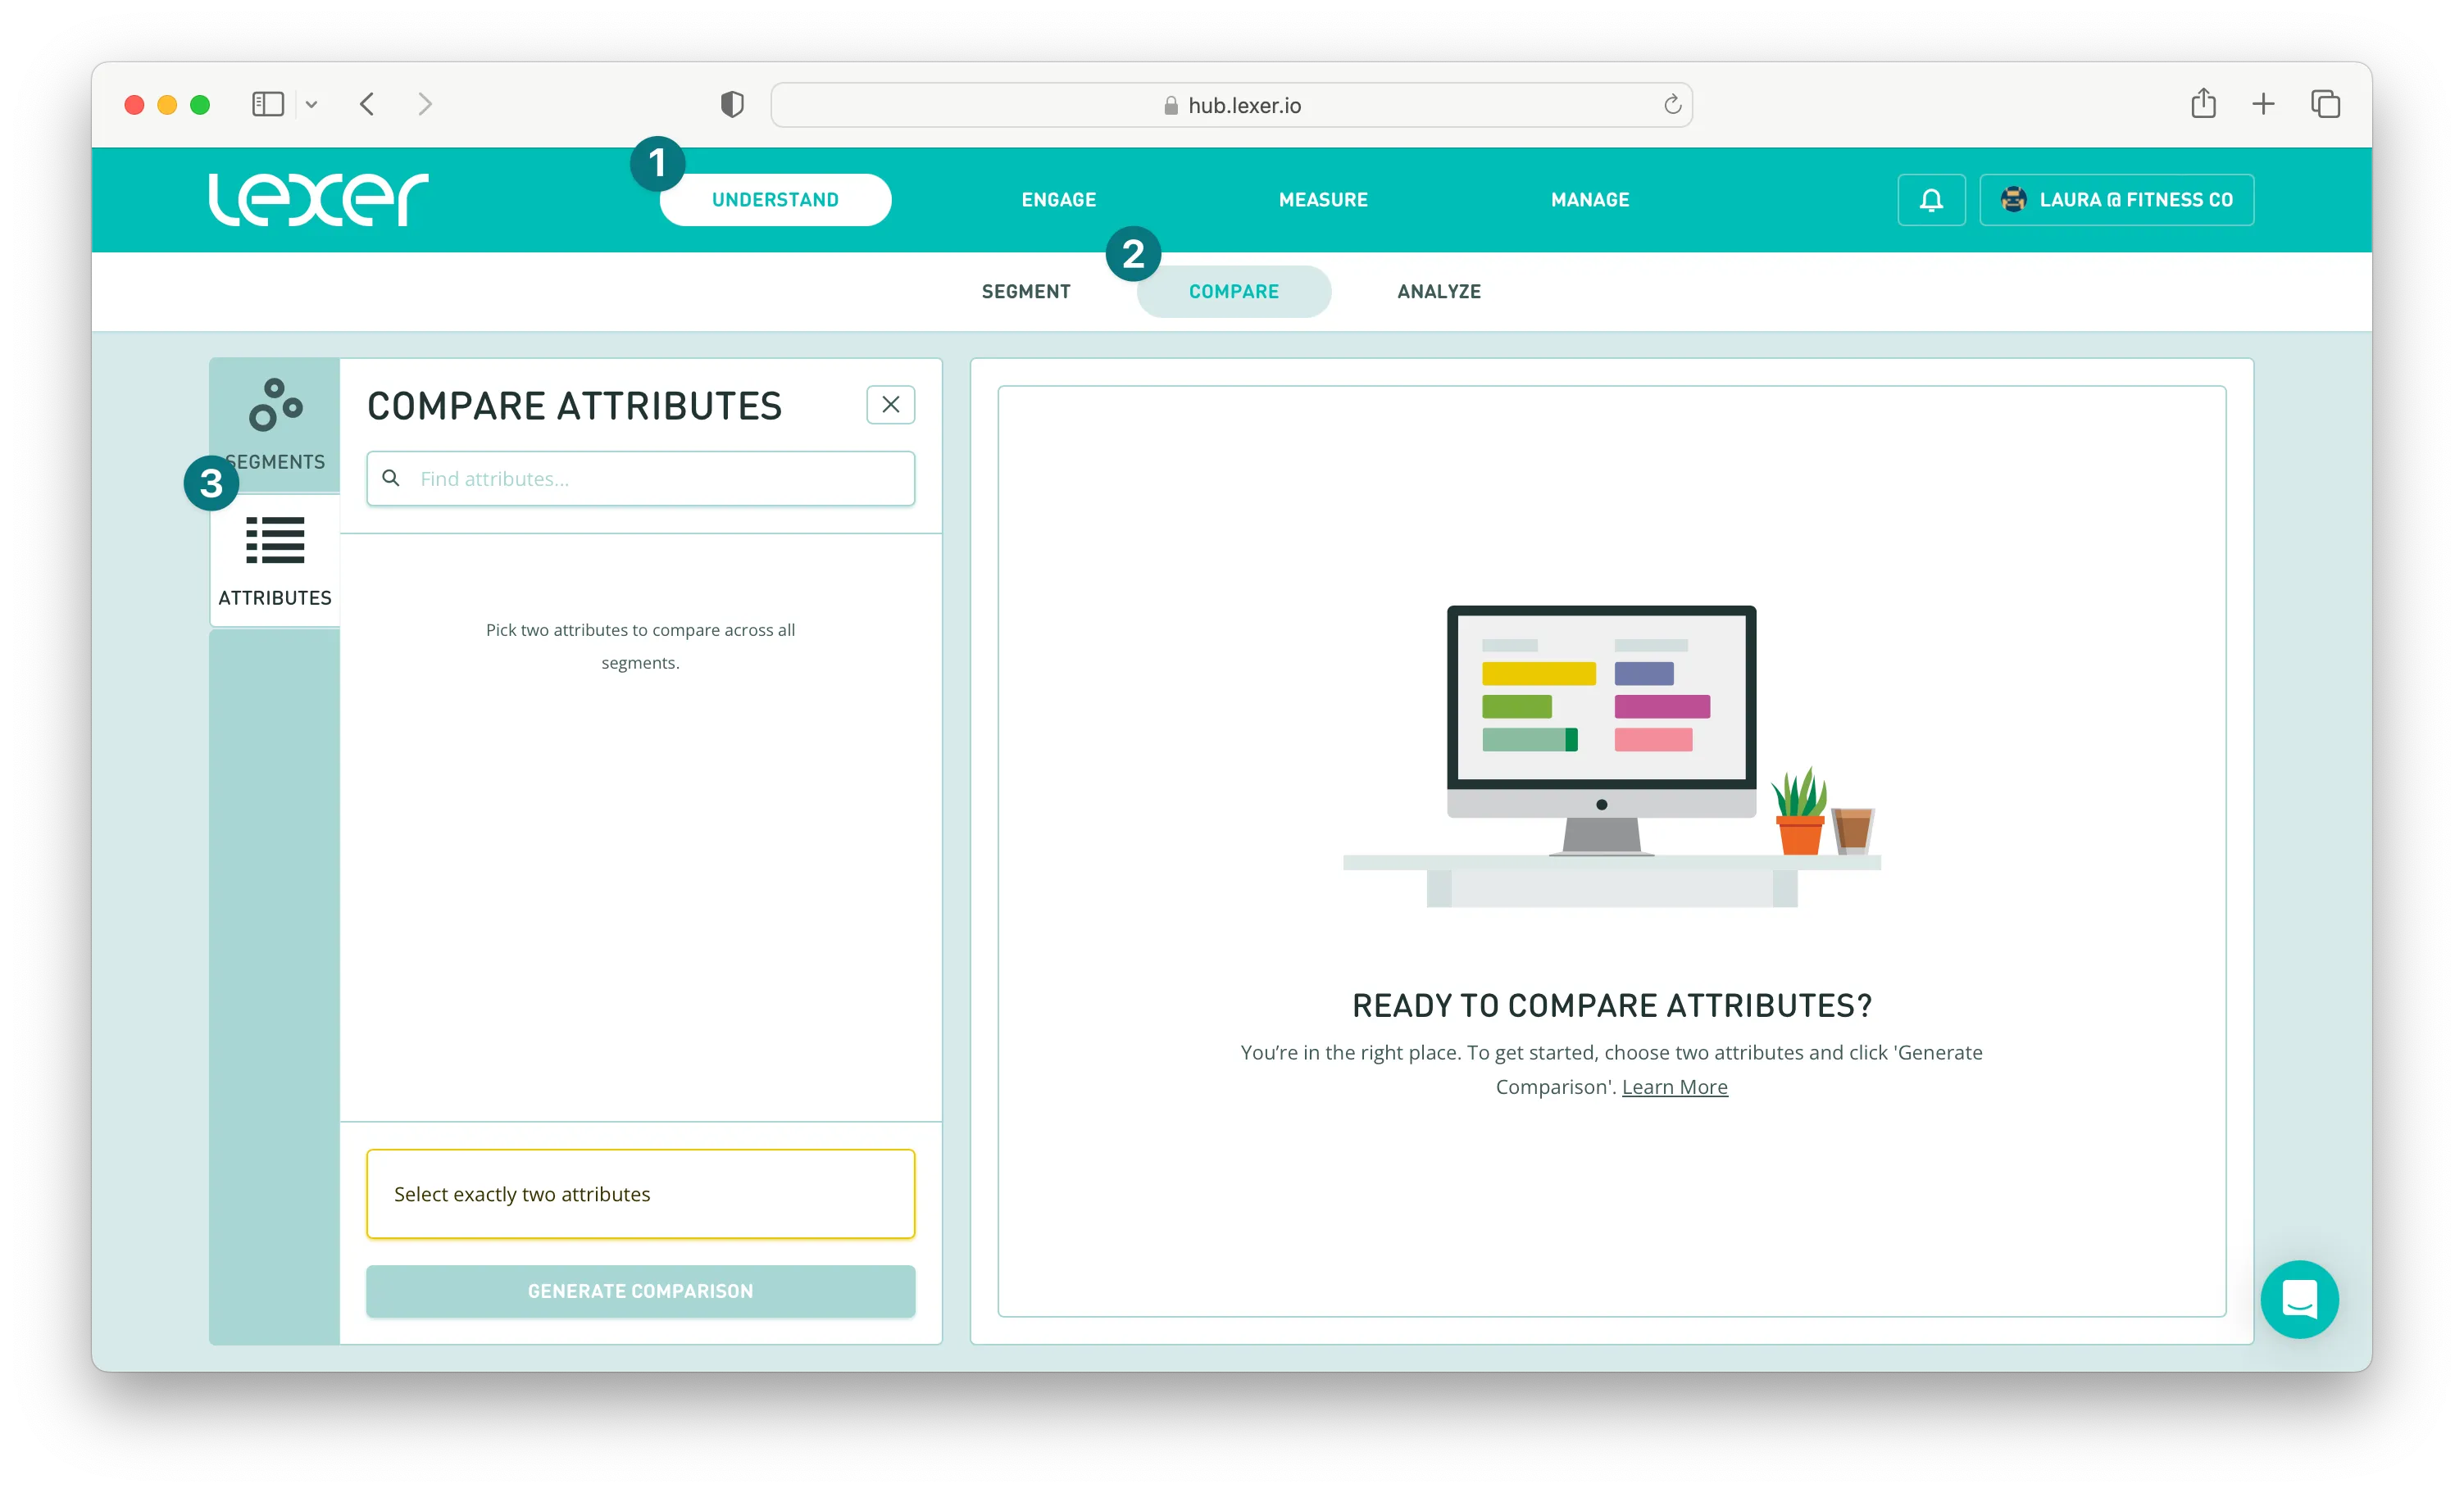
Task: Follow the Learn More link
Action: tap(1674, 1087)
